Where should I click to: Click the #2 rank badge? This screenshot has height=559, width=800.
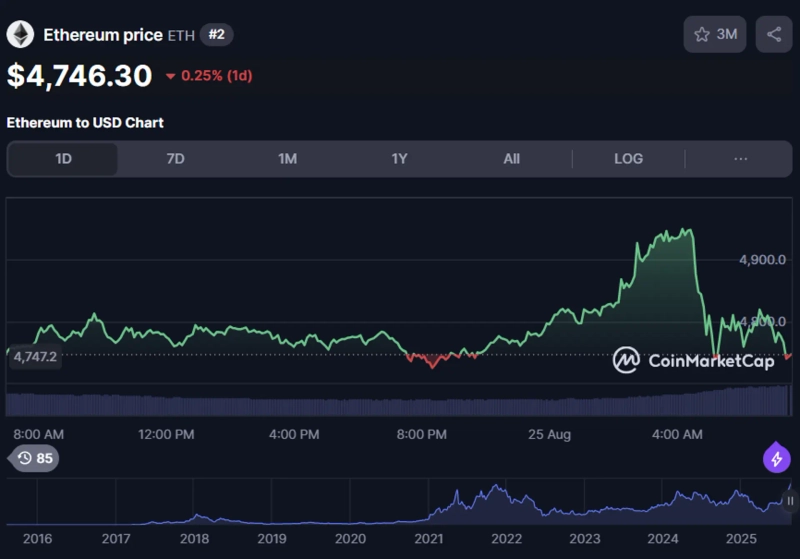click(x=217, y=35)
